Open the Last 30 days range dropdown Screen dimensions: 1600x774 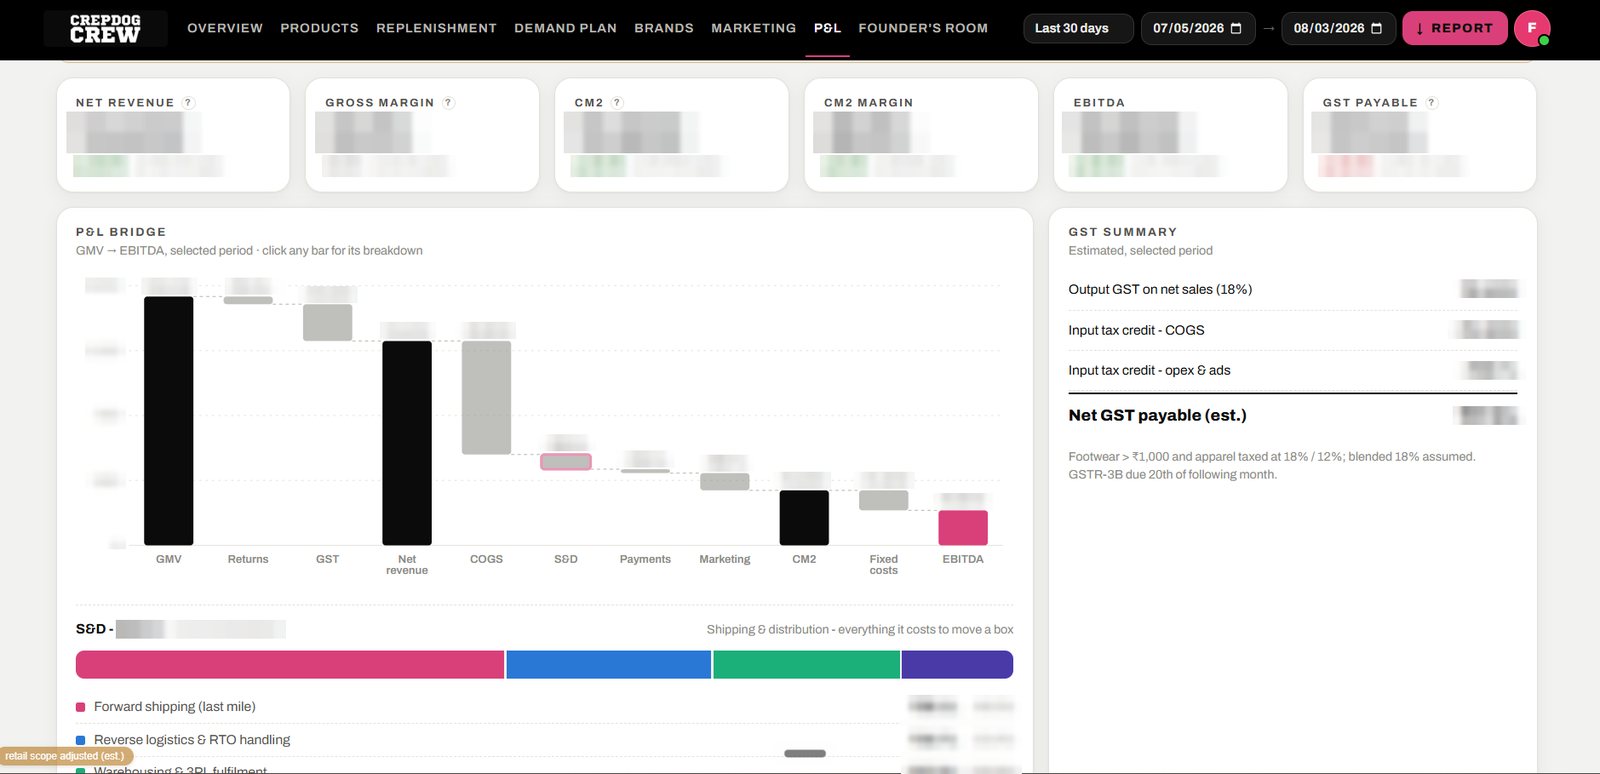tap(1078, 28)
